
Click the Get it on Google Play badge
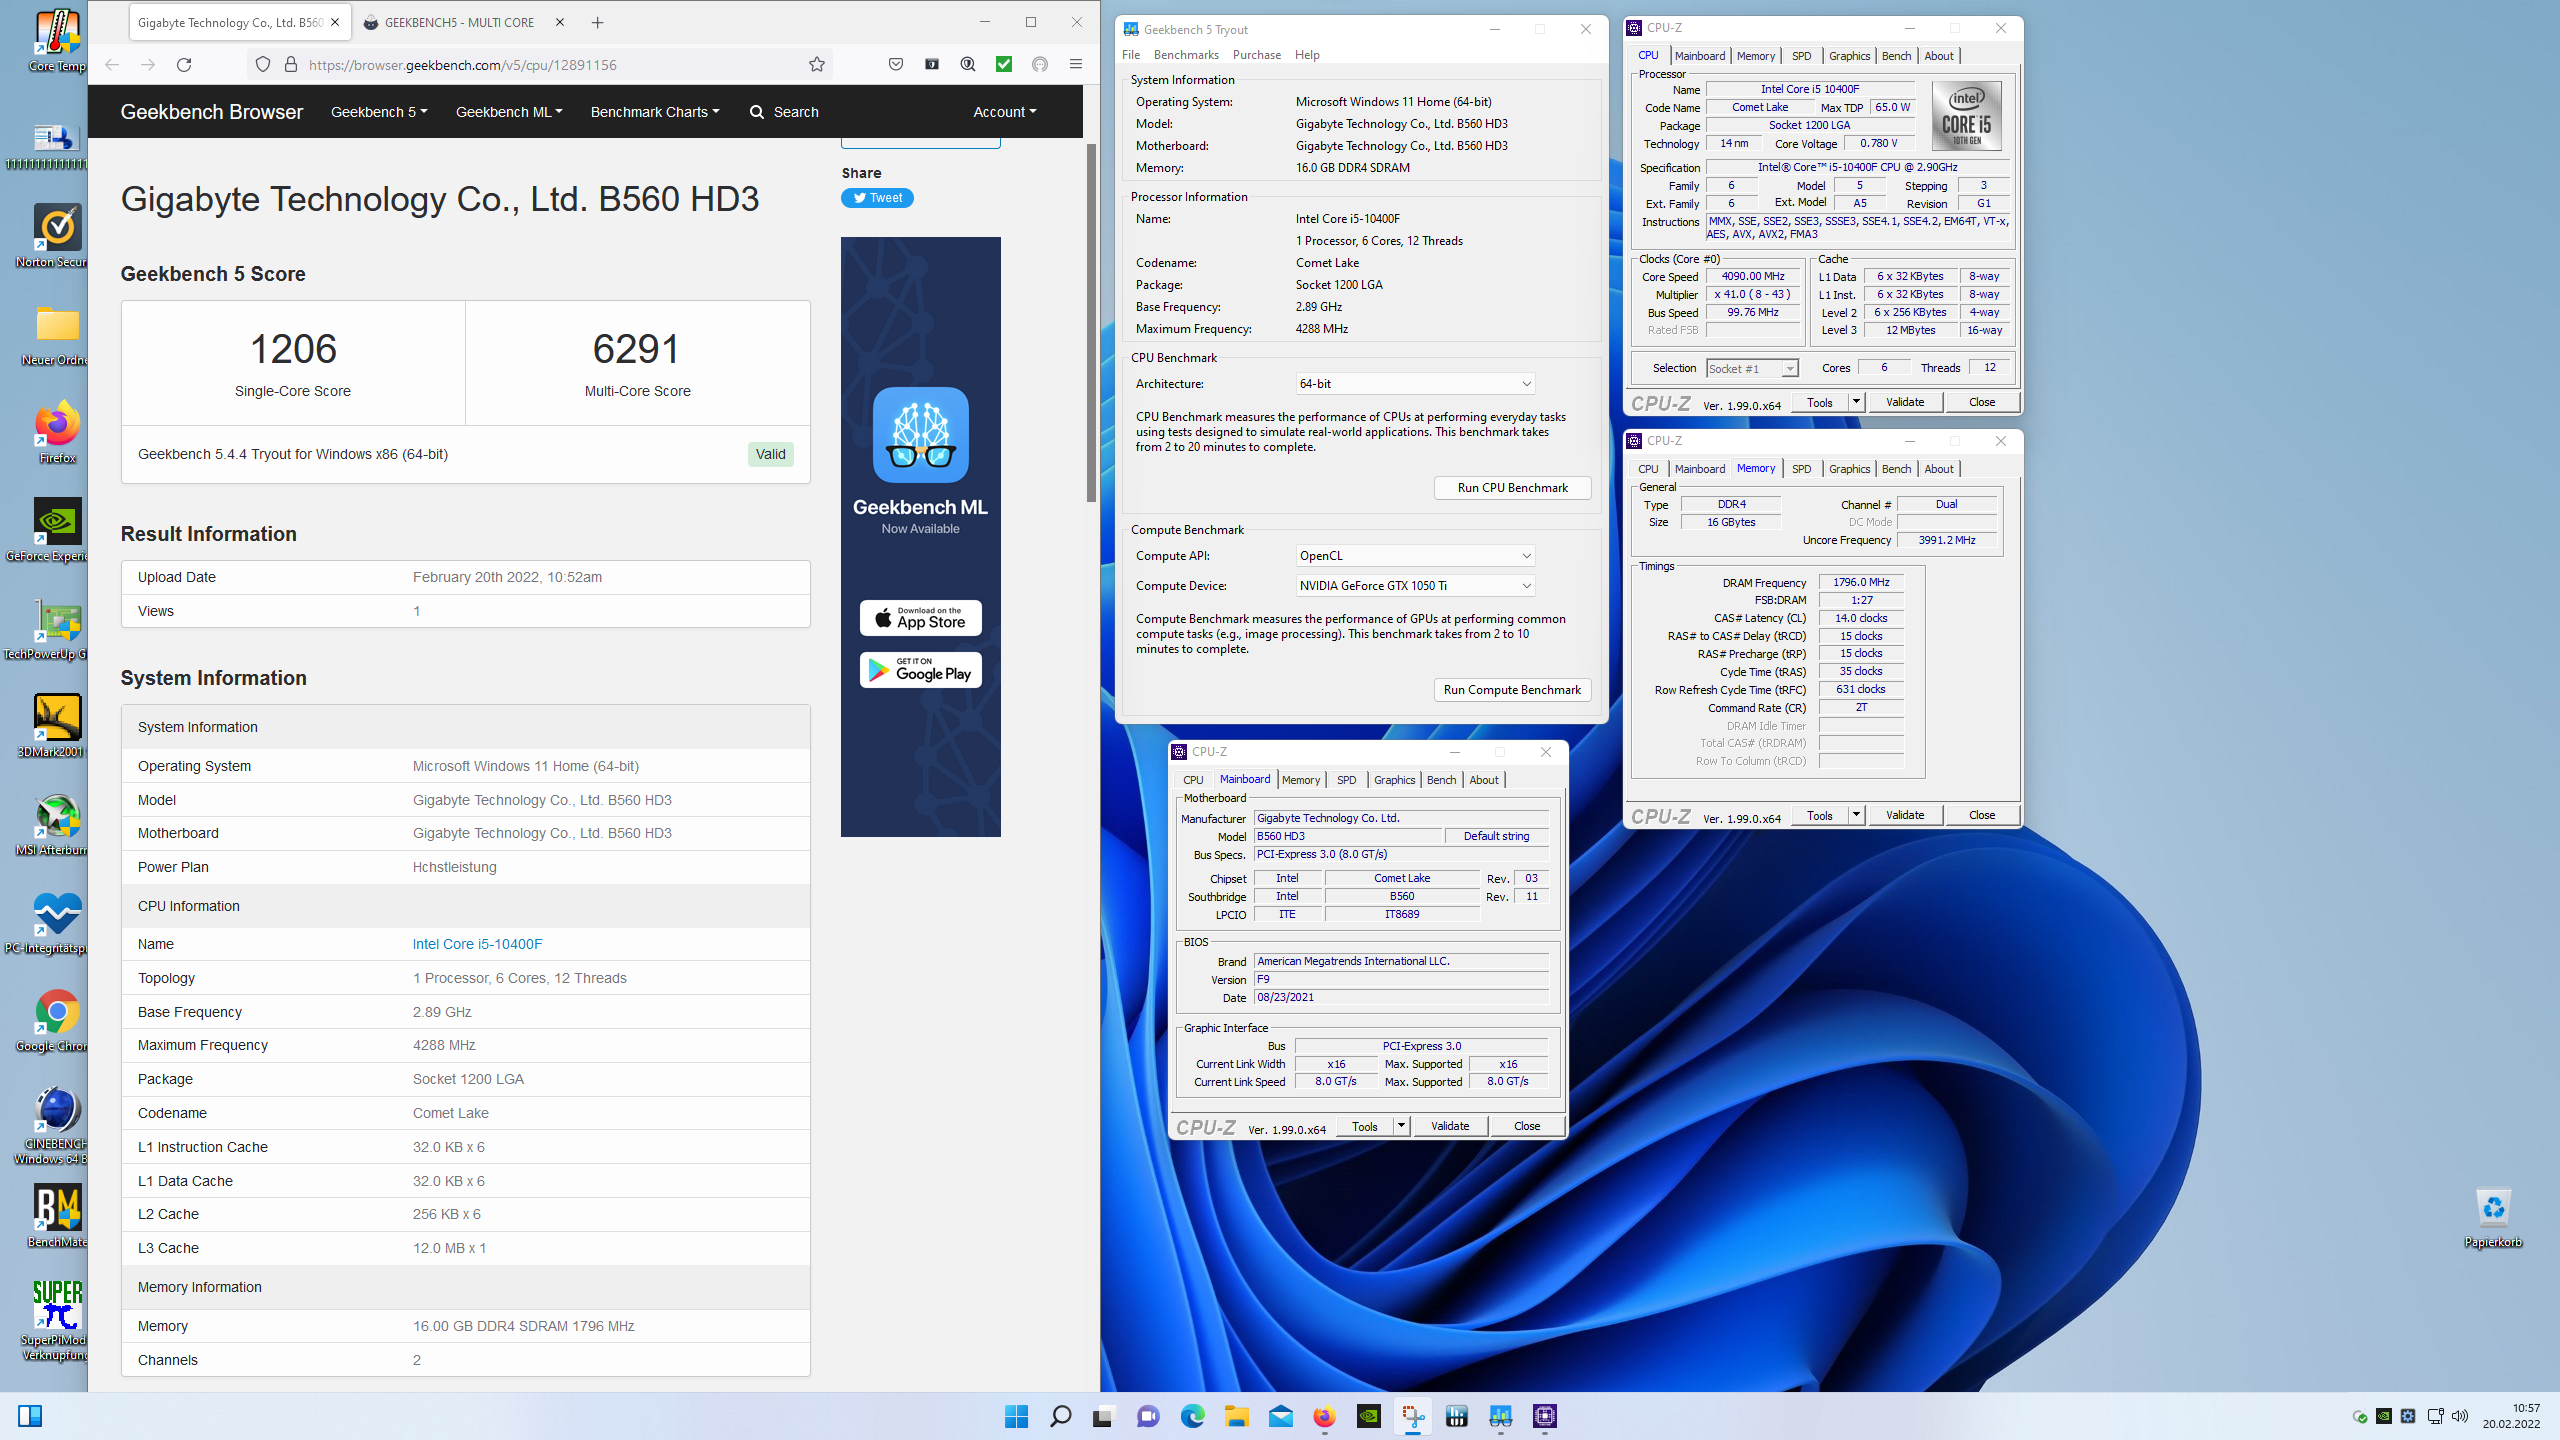920,670
